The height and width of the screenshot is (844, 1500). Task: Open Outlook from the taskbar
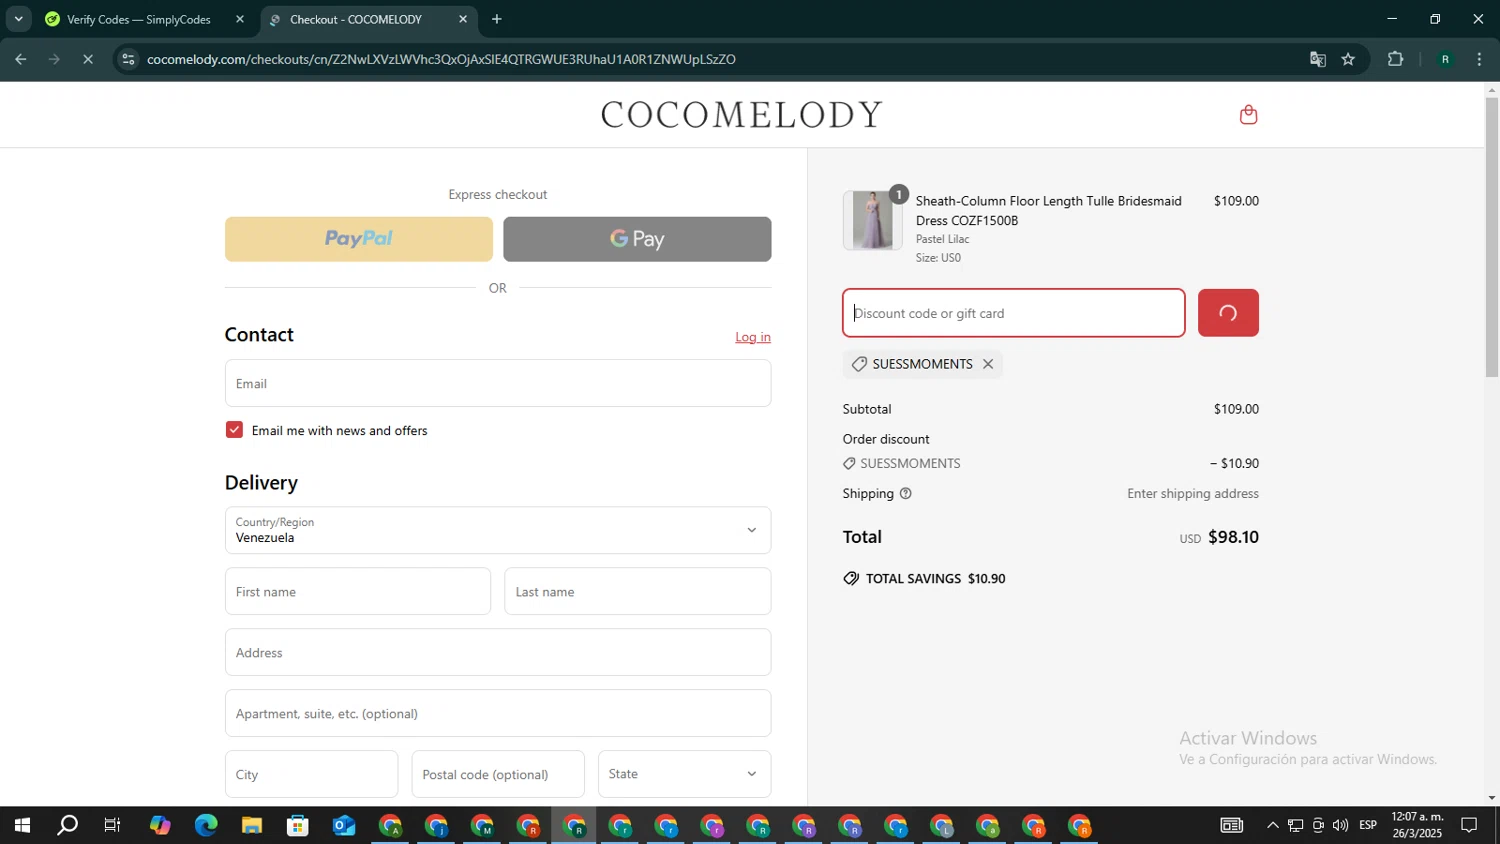pos(344,826)
